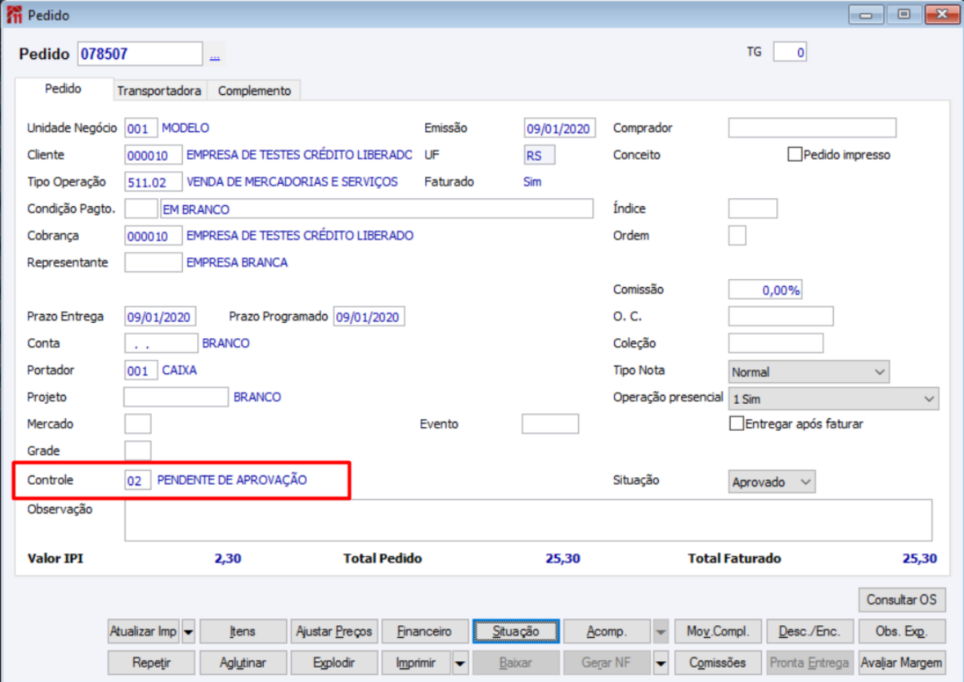This screenshot has width=964, height=682.
Task: Enable Entregar após faturar checkbox
Action: 736,424
